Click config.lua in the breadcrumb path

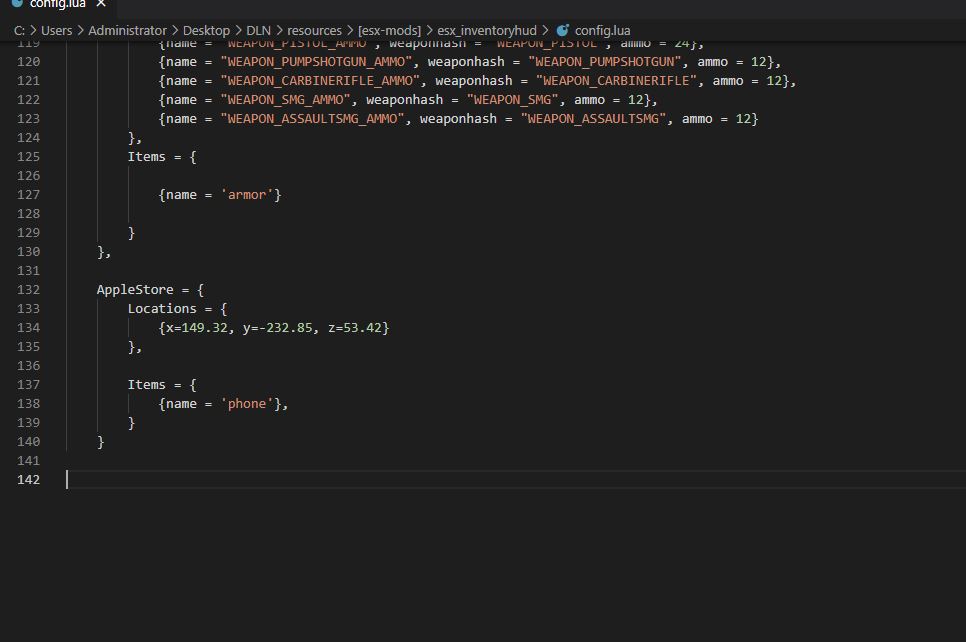[x=602, y=30]
